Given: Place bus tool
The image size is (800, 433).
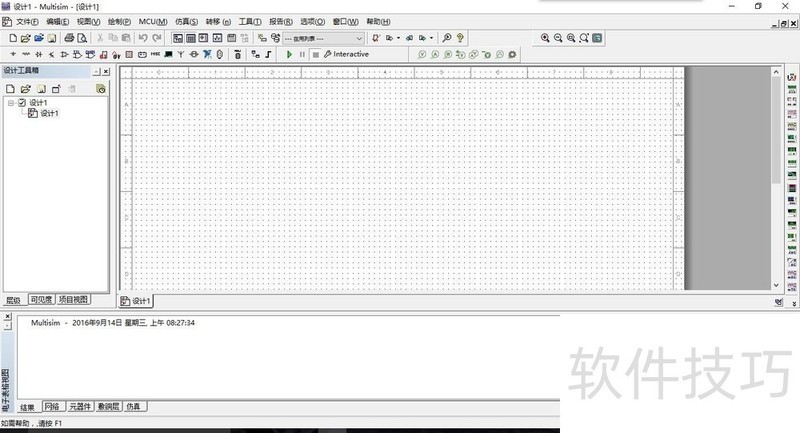Looking at the screenshot, I should [x=268, y=54].
